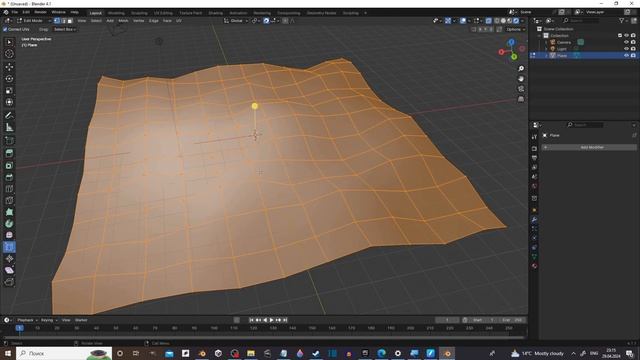Click the red X axis gizmo ball
The height and width of the screenshot is (360, 640).
tap(502, 52)
